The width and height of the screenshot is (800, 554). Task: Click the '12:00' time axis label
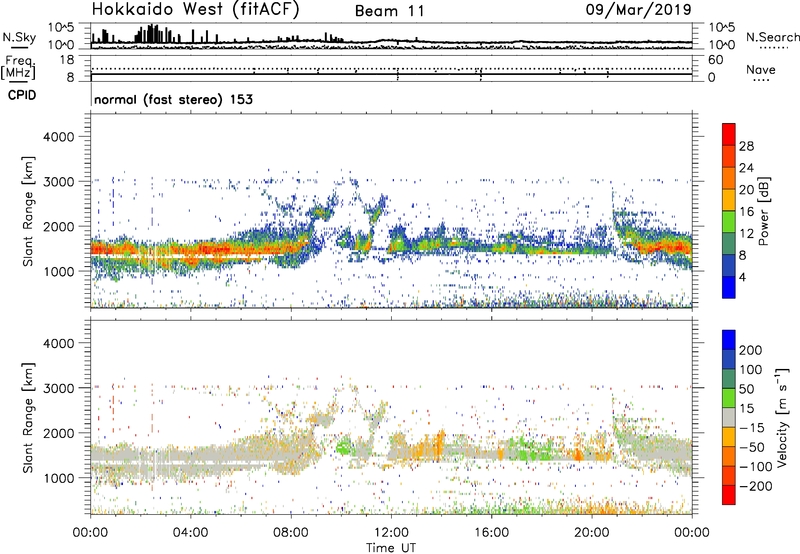click(391, 533)
